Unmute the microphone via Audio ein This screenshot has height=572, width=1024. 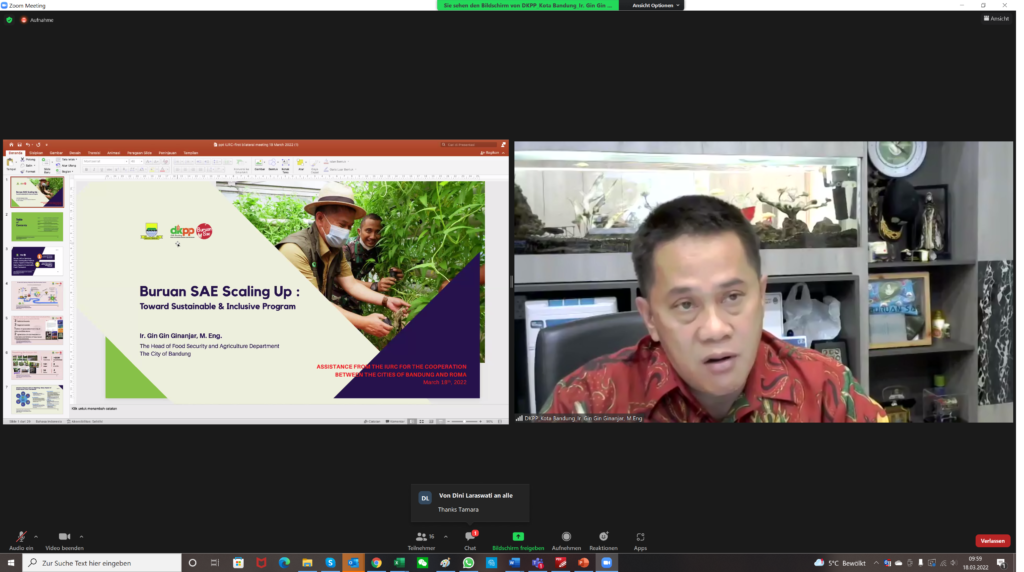21,539
